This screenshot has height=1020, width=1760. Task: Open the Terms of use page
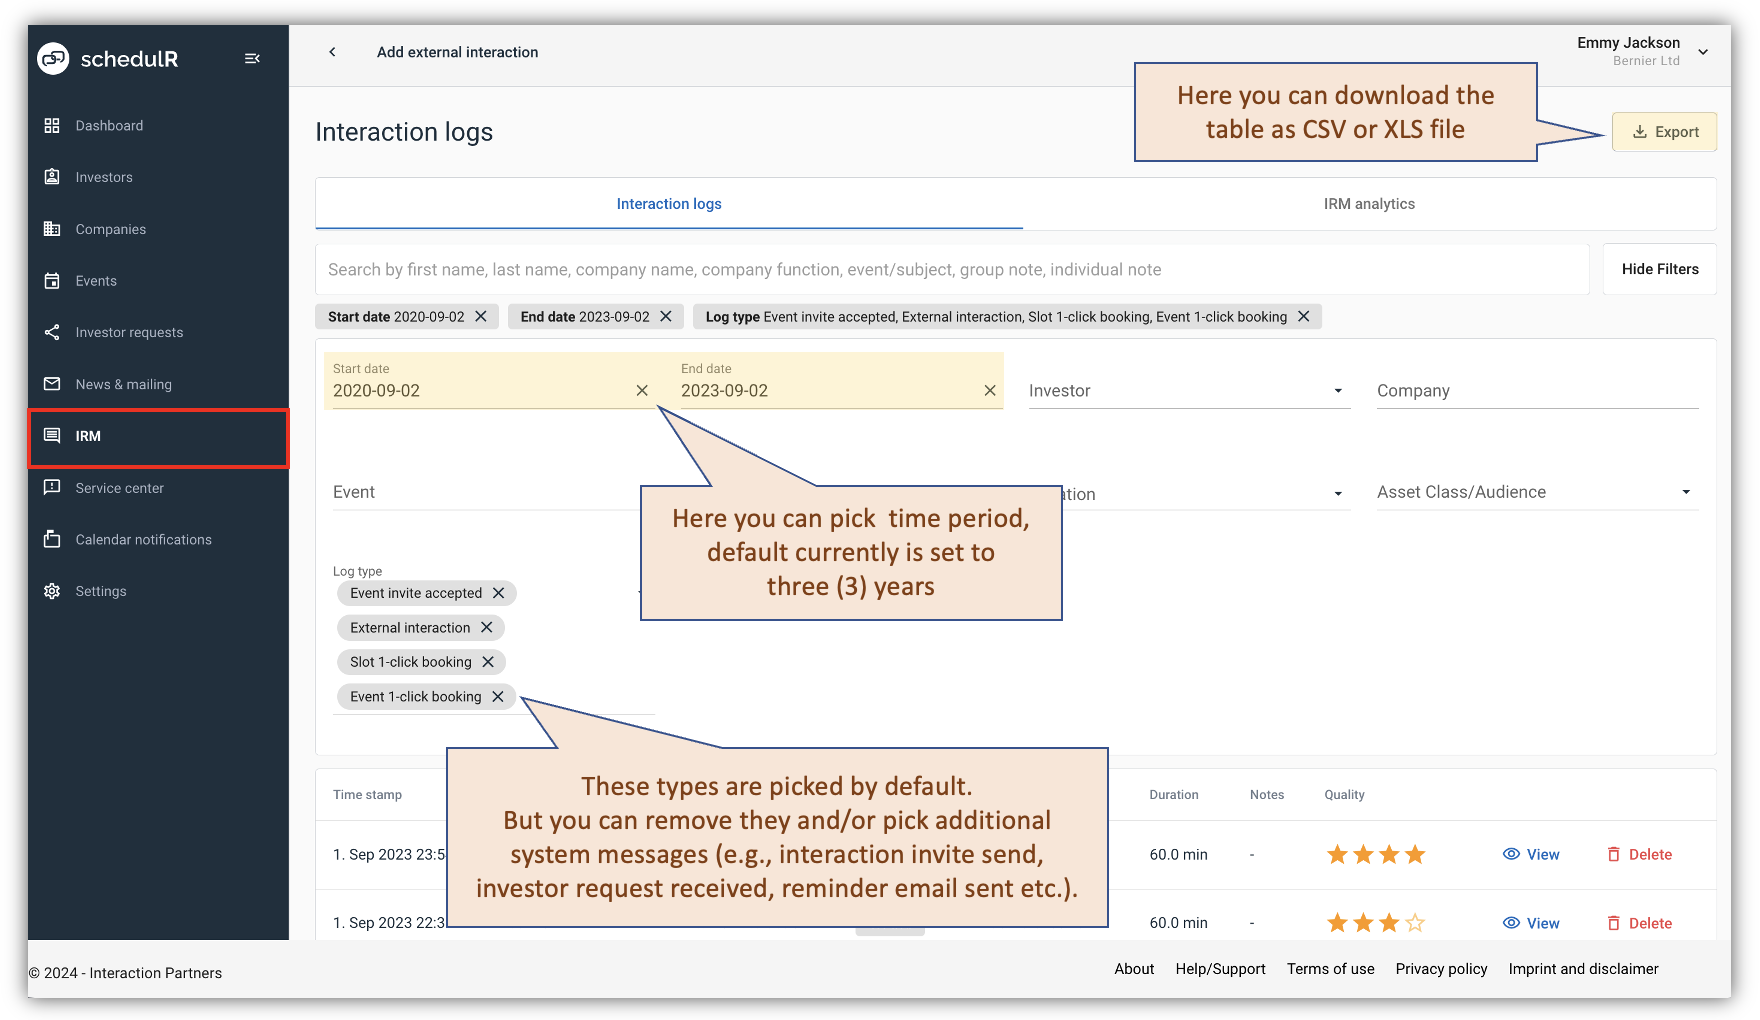[x=1330, y=969]
